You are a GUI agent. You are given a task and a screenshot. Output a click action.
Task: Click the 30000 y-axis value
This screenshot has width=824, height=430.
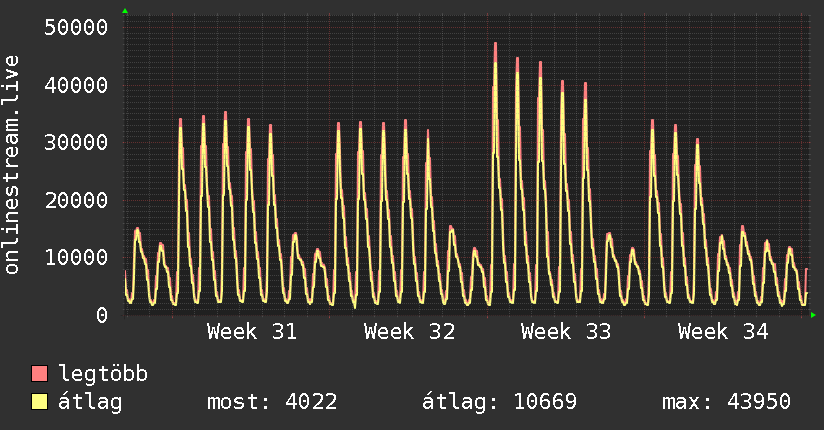76,142
